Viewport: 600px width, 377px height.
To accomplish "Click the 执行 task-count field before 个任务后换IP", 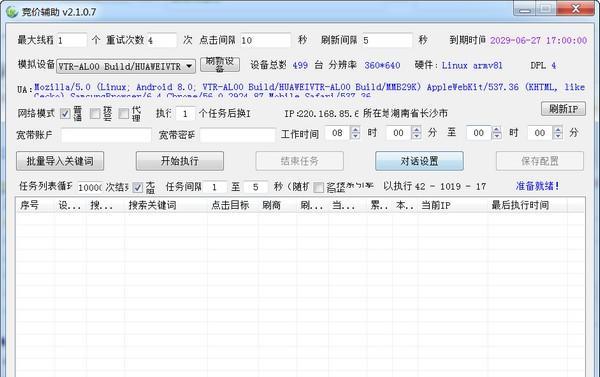I will [x=185, y=114].
